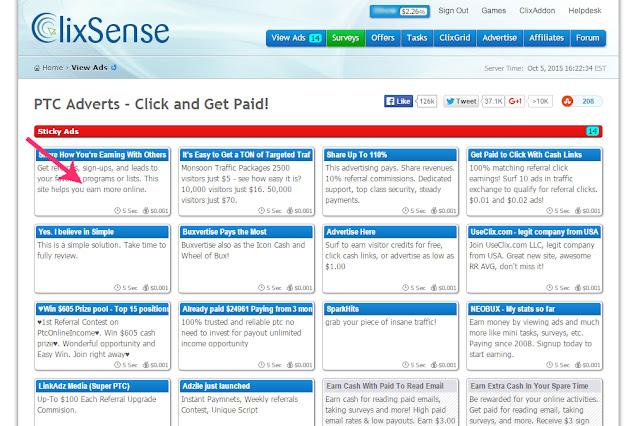The width and height of the screenshot is (640, 426).
Task: Click the 5 Sec timer on SparkHits ad
Action: [x=414, y=365]
